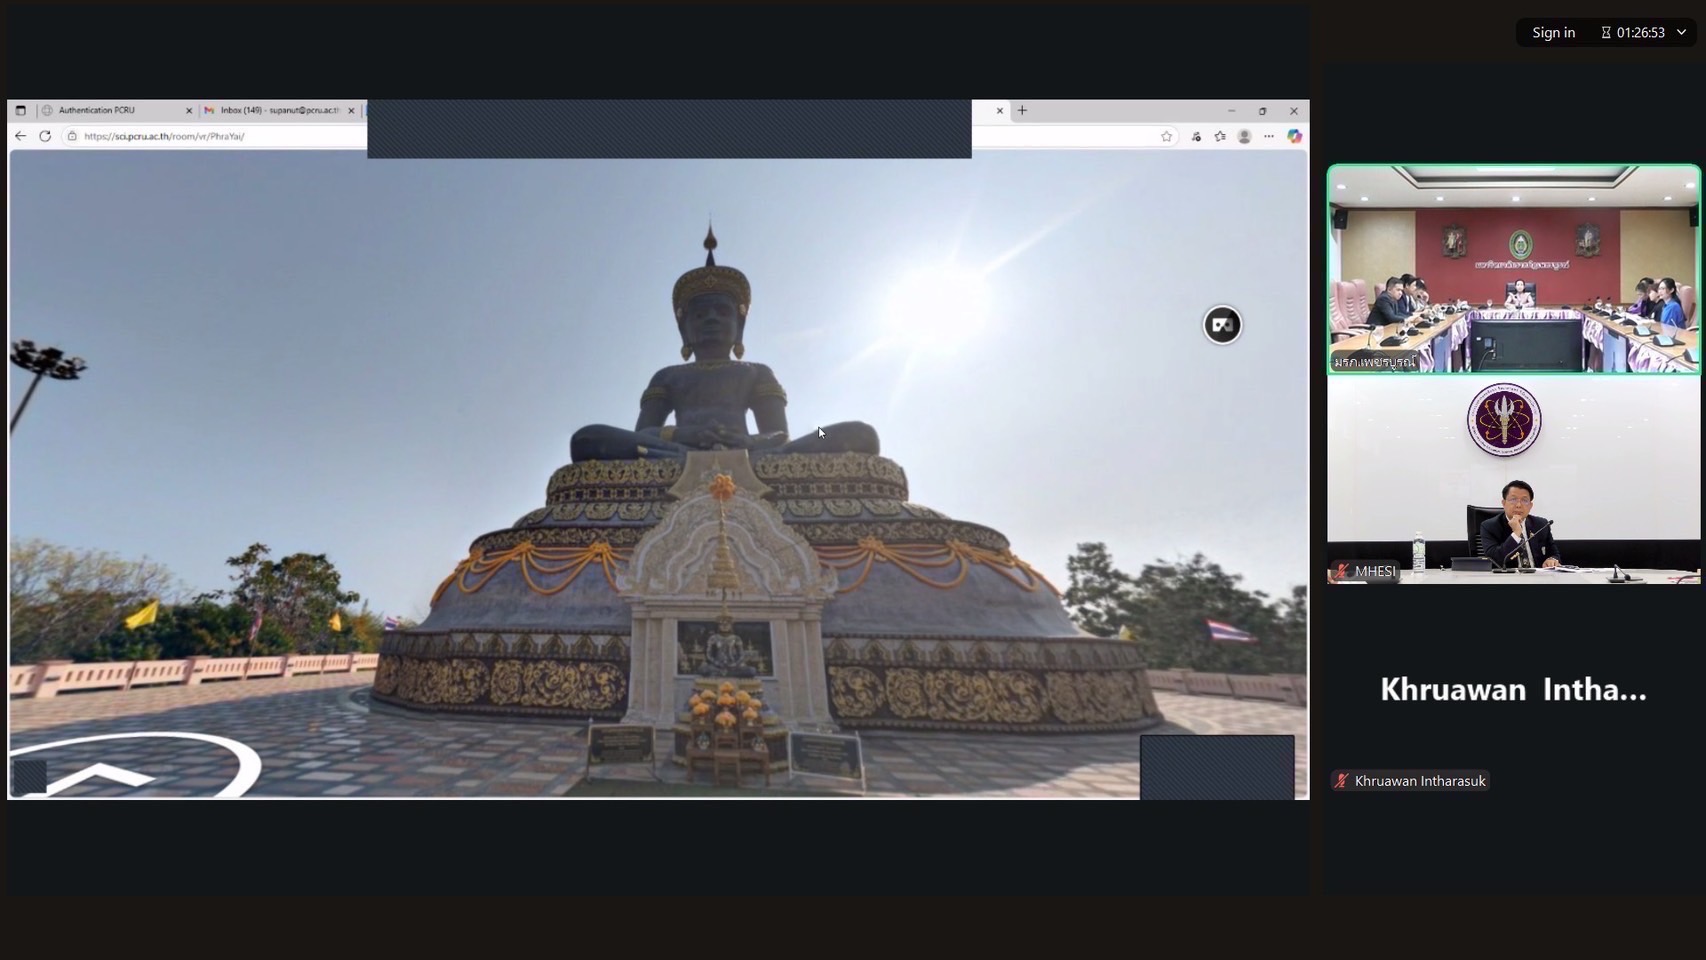1706x960 pixels.
Task: Open the browser profile avatar
Action: [x=1244, y=136]
